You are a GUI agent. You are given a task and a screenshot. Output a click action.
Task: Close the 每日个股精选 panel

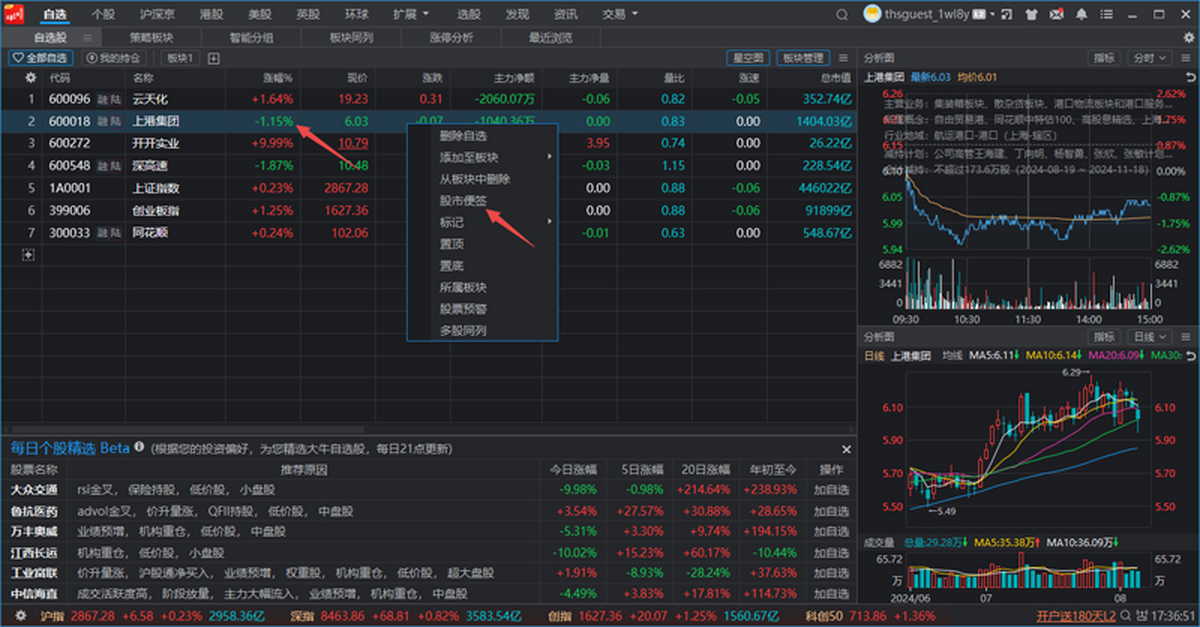[846, 450]
